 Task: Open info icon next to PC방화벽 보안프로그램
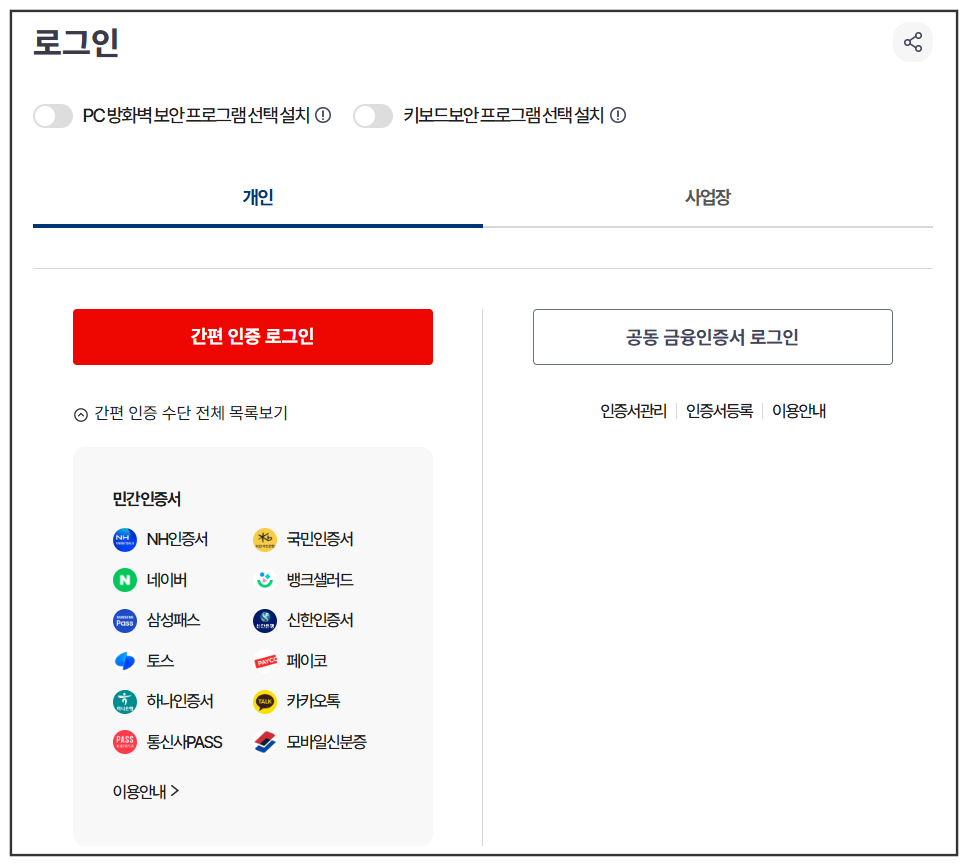pos(323,115)
